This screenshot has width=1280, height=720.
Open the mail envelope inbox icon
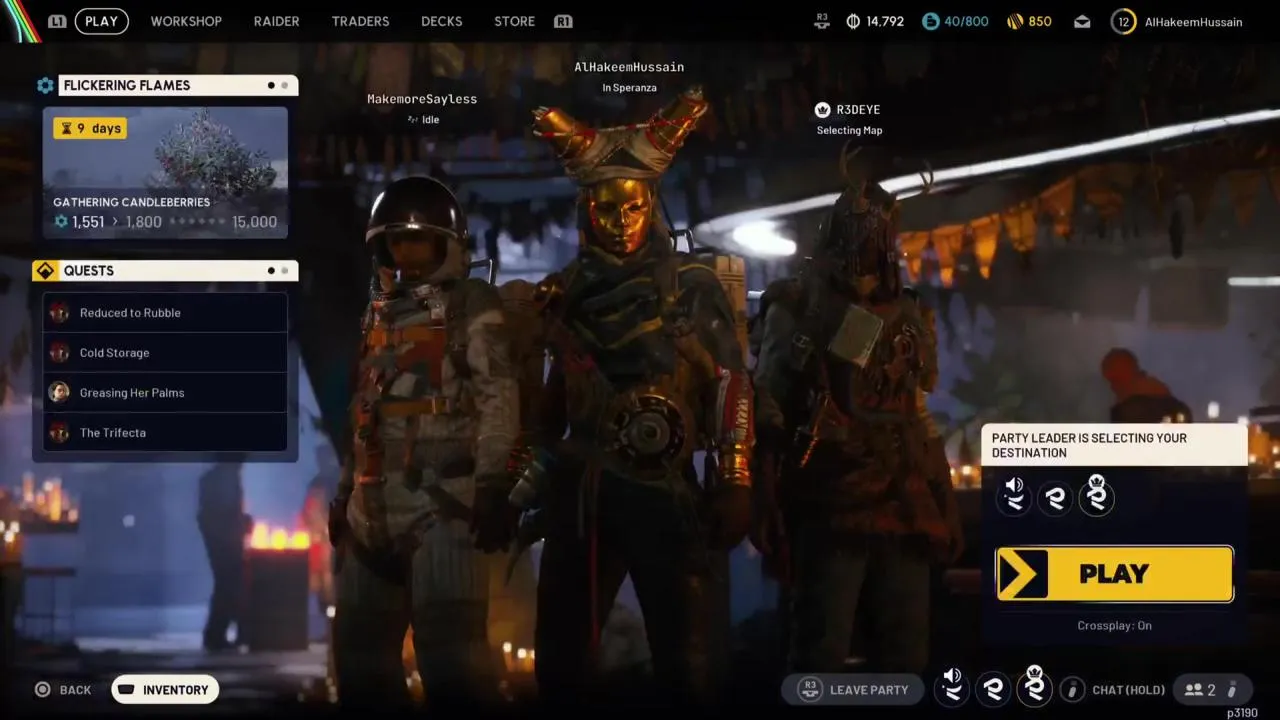[1082, 21]
